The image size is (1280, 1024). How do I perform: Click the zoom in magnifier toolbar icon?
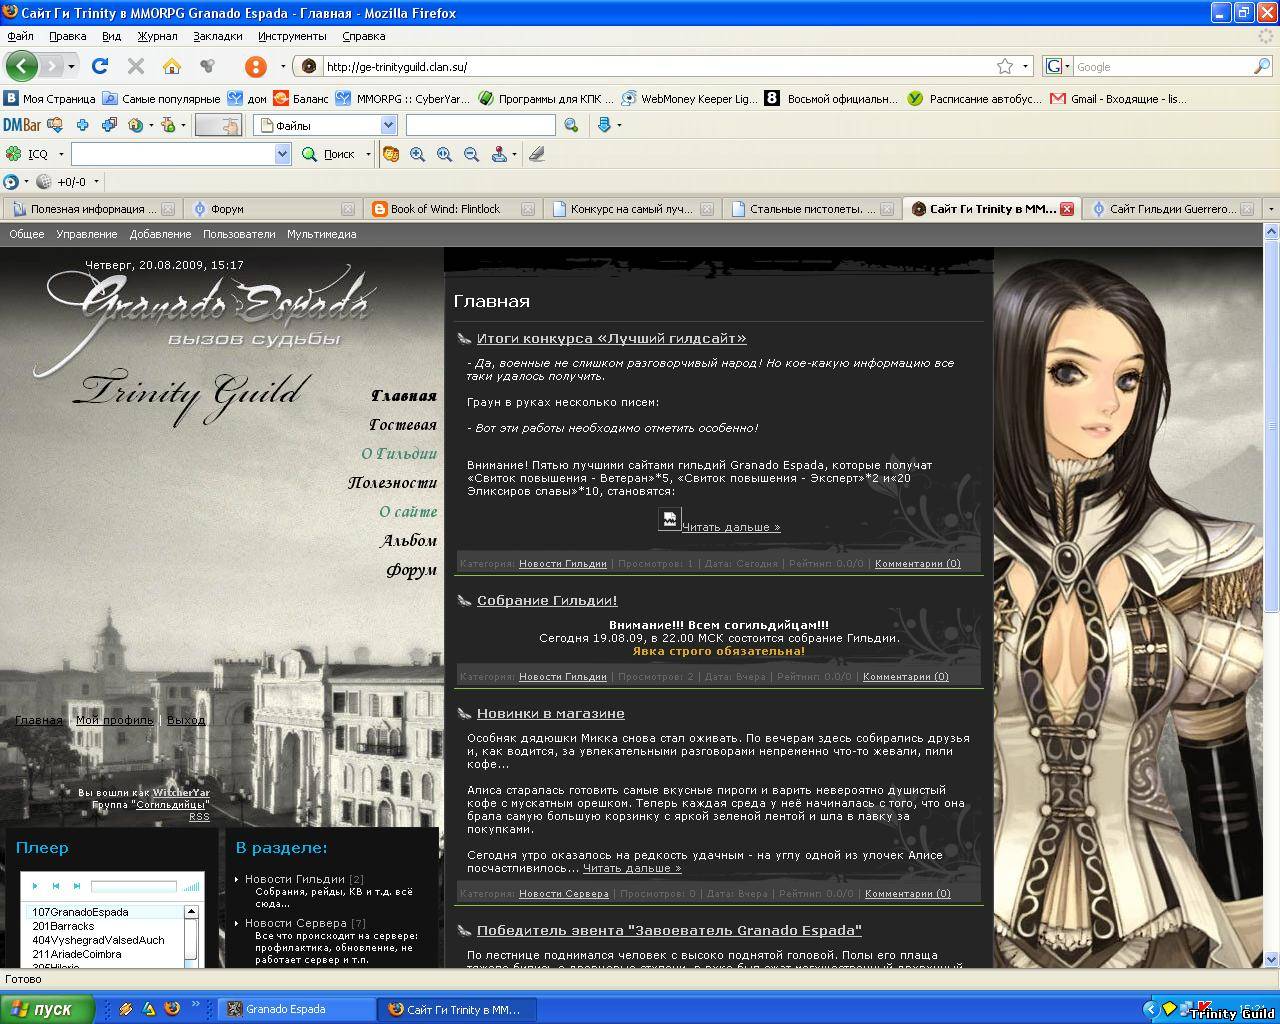[x=418, y=154]
